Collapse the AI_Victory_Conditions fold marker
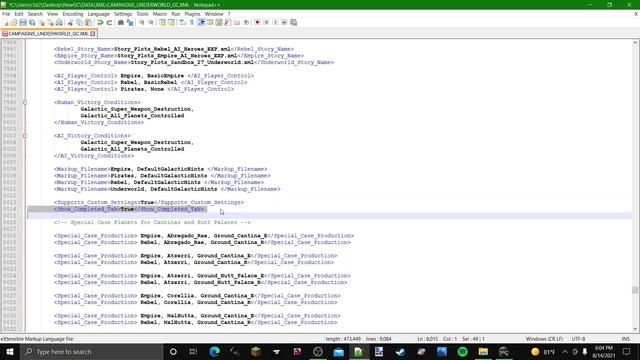Image resolution: width=640 pixels, height=360 pixels. click(x=24, y=136)
